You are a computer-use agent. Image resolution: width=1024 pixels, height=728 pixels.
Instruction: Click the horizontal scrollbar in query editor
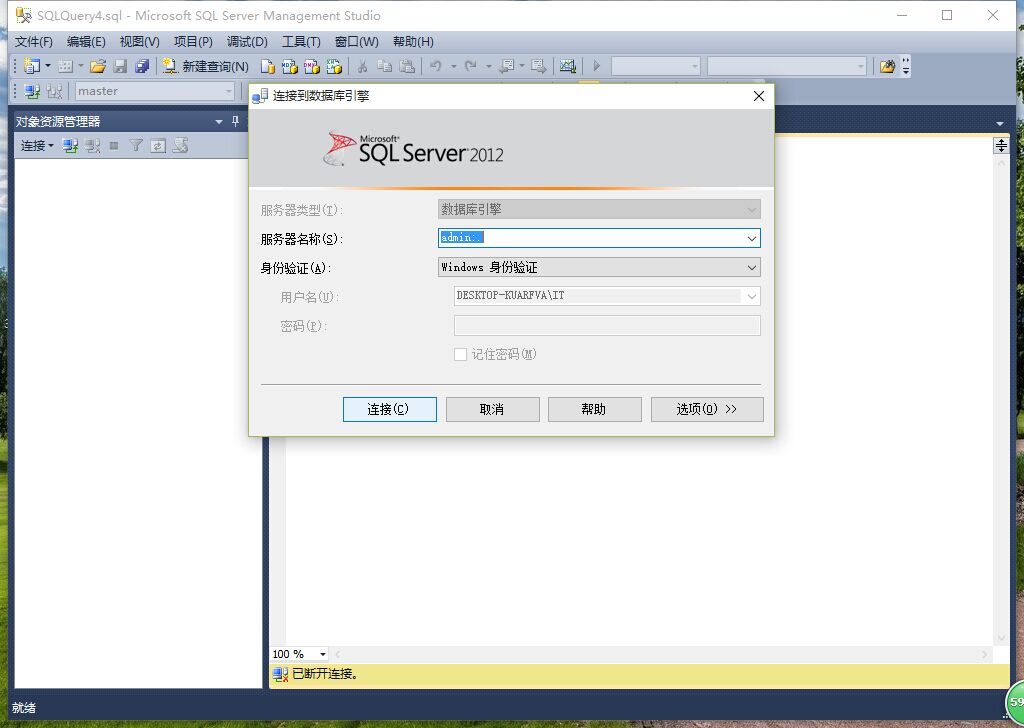pos(663,654)
